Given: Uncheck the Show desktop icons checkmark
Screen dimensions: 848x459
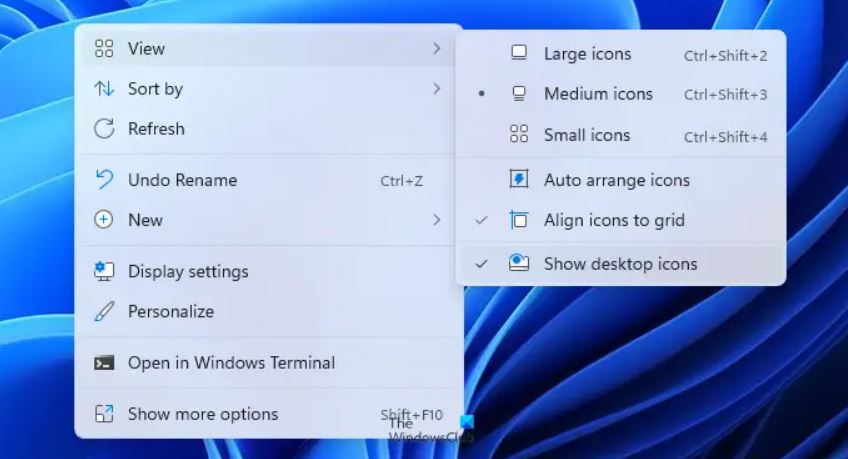Looking at the screenshot, I should click(481, 264).
